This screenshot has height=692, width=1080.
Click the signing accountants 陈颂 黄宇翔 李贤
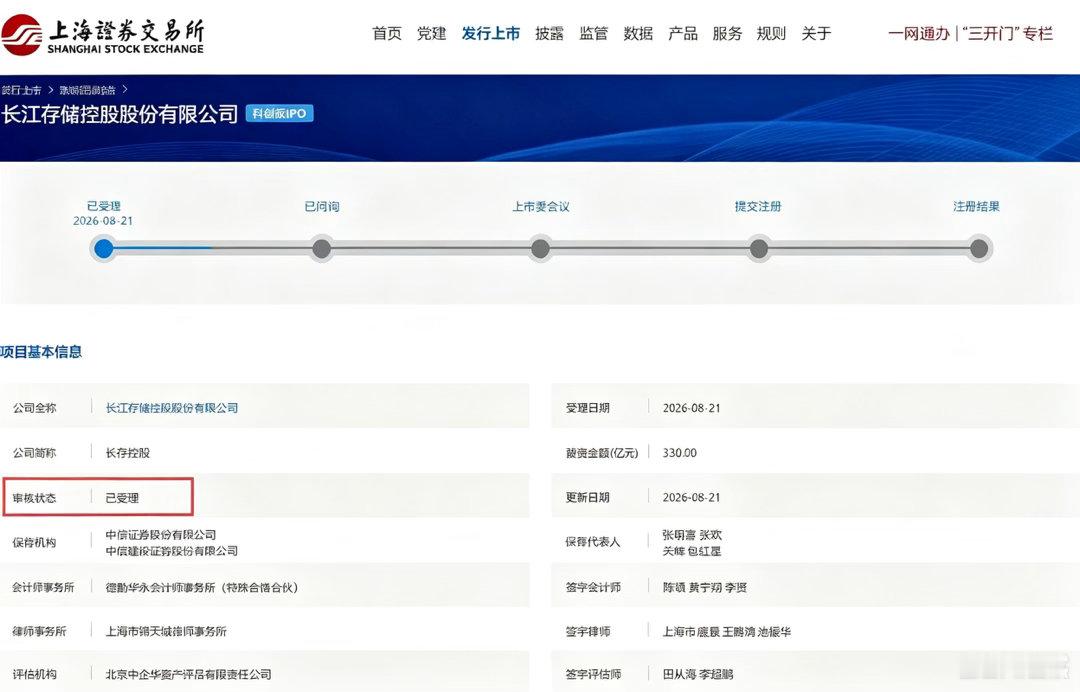(x=705, y=587)
